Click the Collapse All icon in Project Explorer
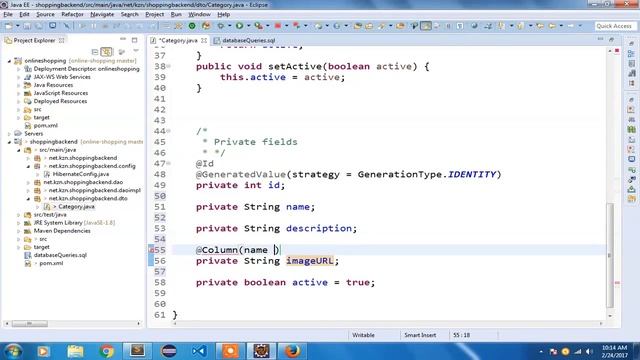640x360 pixels. point(95,52)
